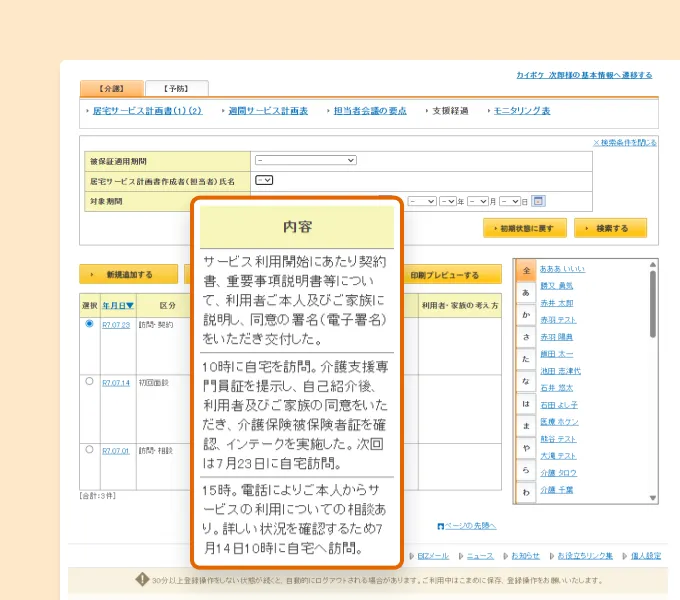Select the あ index tab

(526, 293)
